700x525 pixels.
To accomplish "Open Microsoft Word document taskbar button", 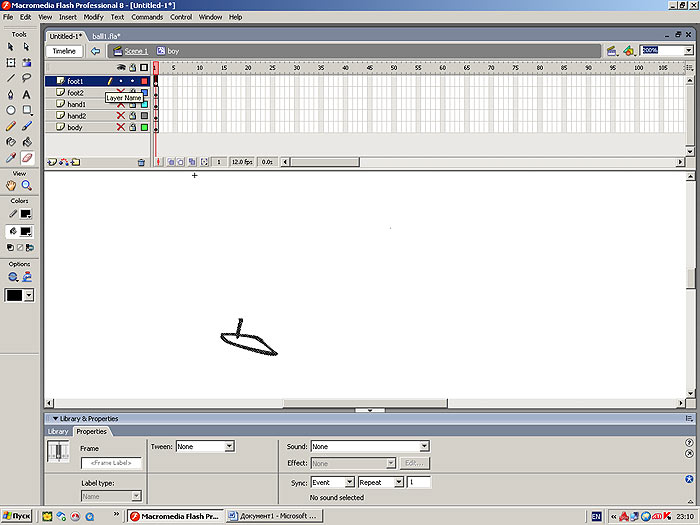I will 274,516.
